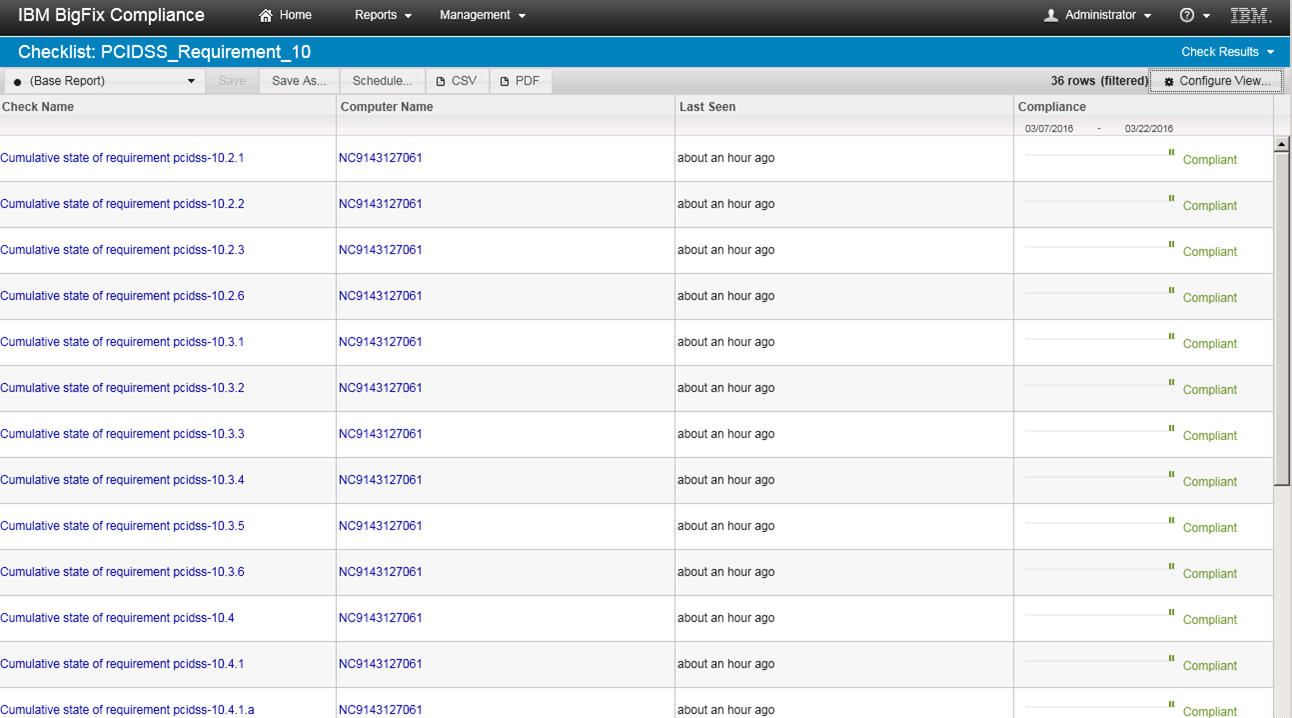The width and height of the screenshot is (1292, 718).
Task: Open check pcidss-10.4 link
Action: [x=117, y=618]
